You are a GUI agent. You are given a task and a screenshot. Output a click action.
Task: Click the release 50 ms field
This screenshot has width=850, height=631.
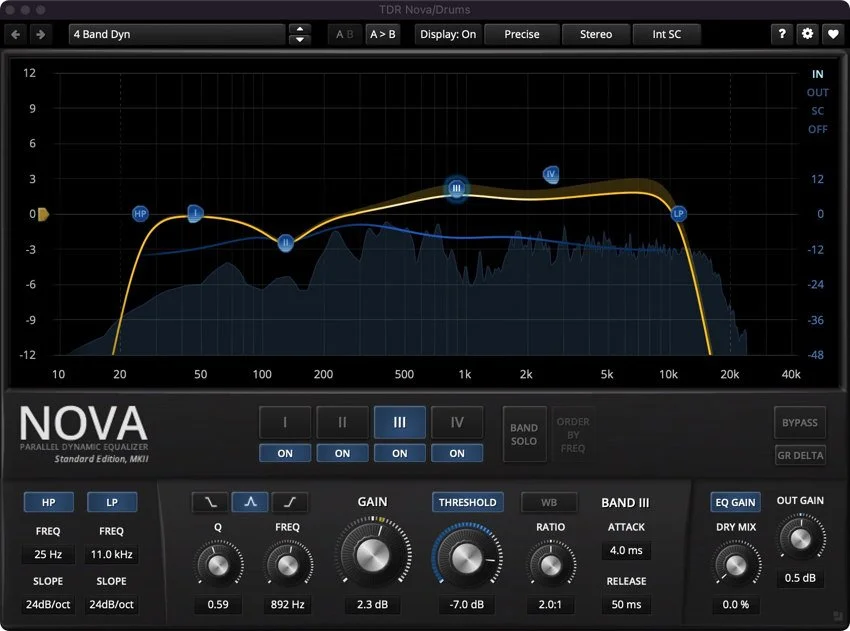pyautogui.click(x=626, y=604)
